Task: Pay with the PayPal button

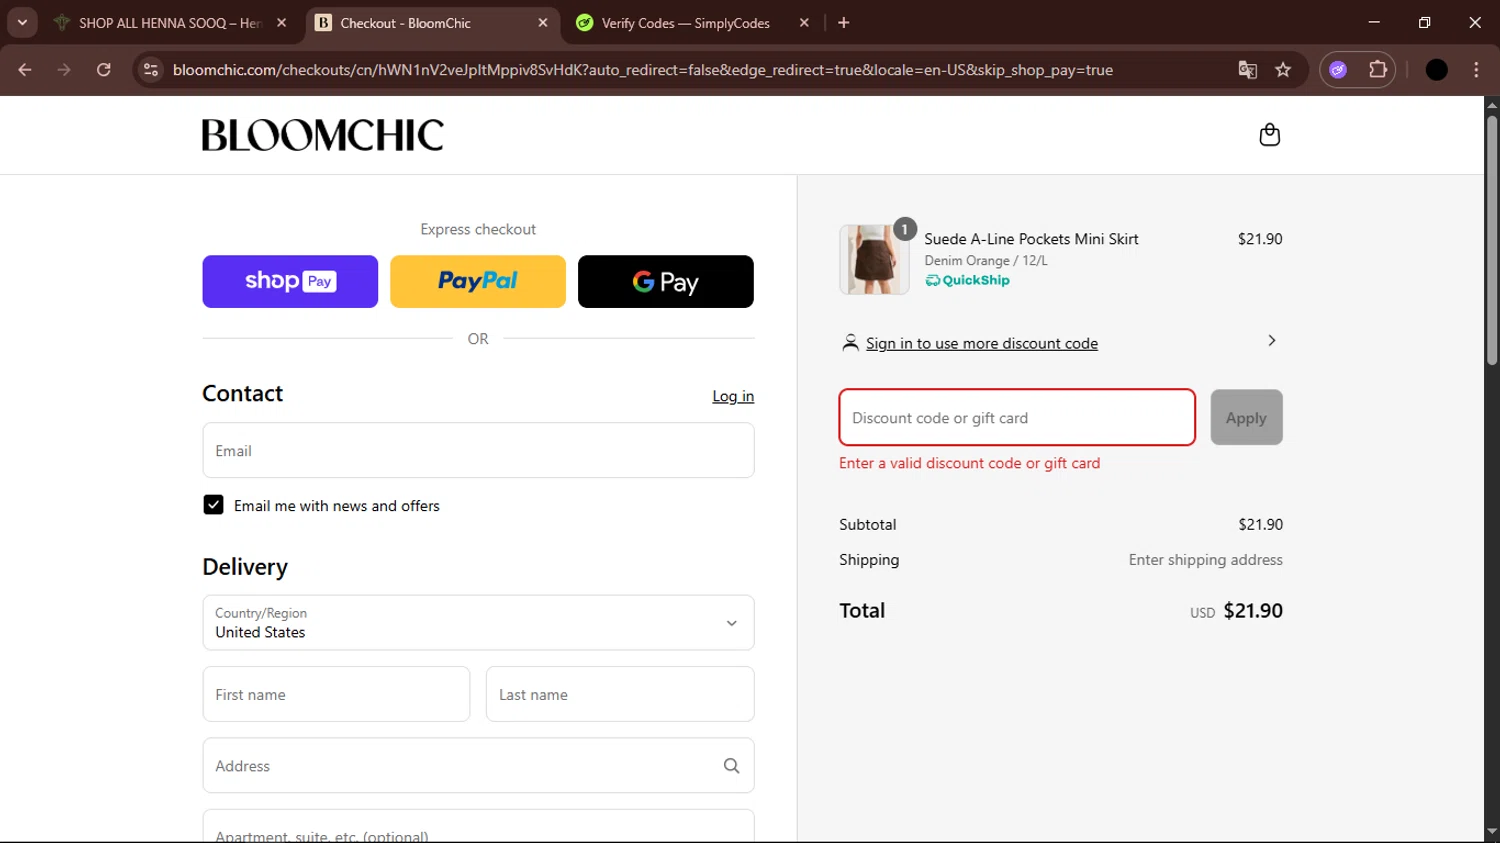Action: pyautogui.click(x=478, y=281)
